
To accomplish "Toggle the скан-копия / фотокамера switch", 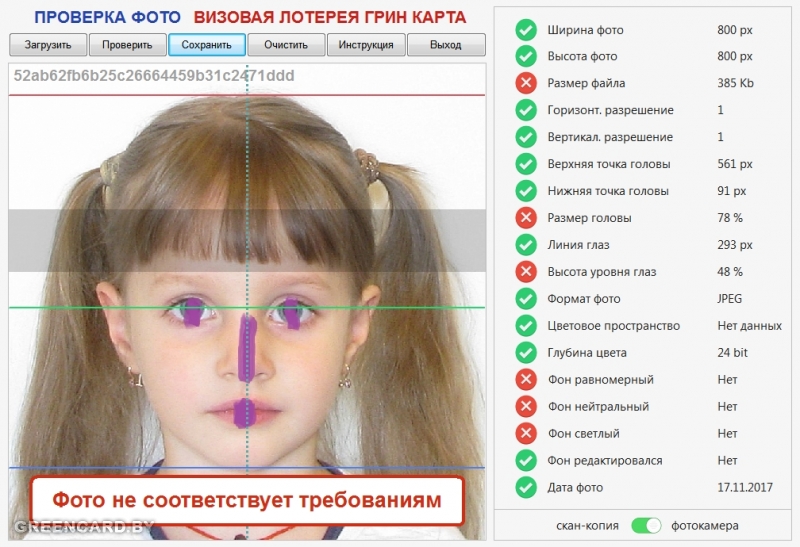I will [646, 526].
